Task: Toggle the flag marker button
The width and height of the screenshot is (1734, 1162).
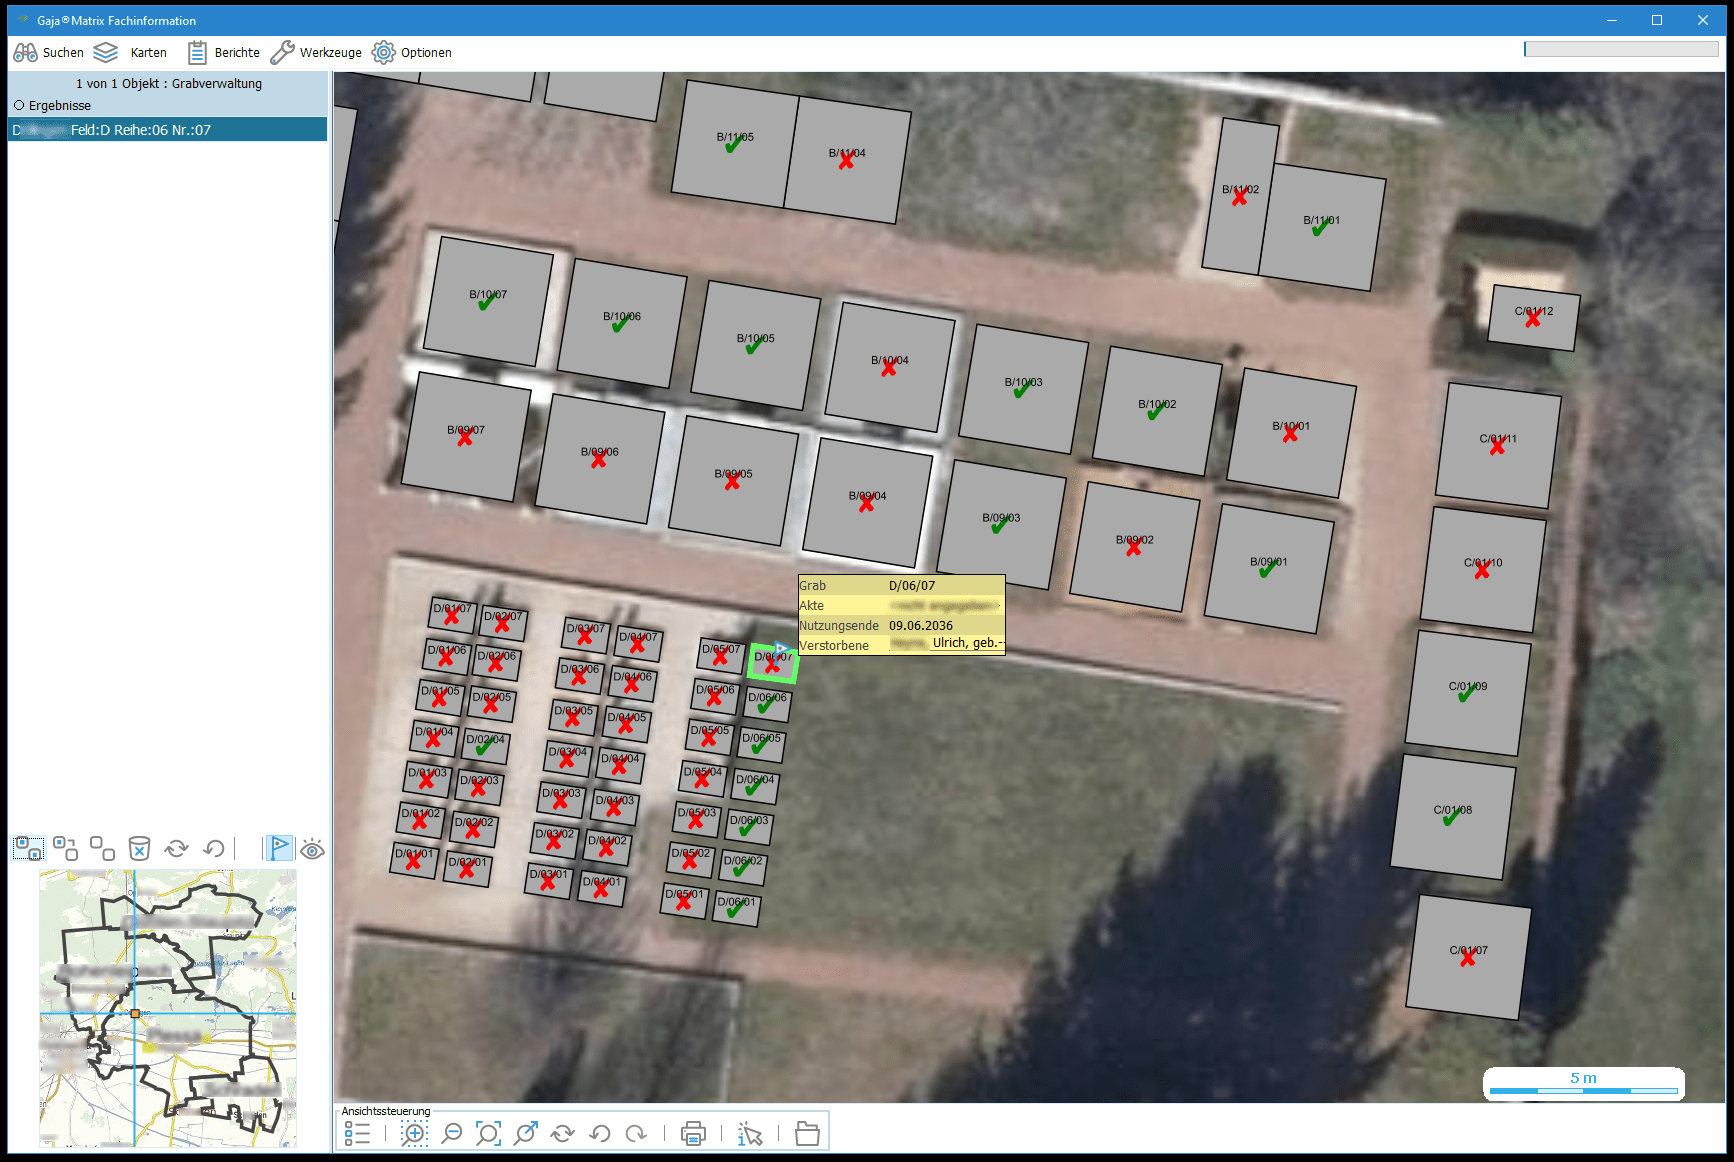Action: tap(279, 849)
